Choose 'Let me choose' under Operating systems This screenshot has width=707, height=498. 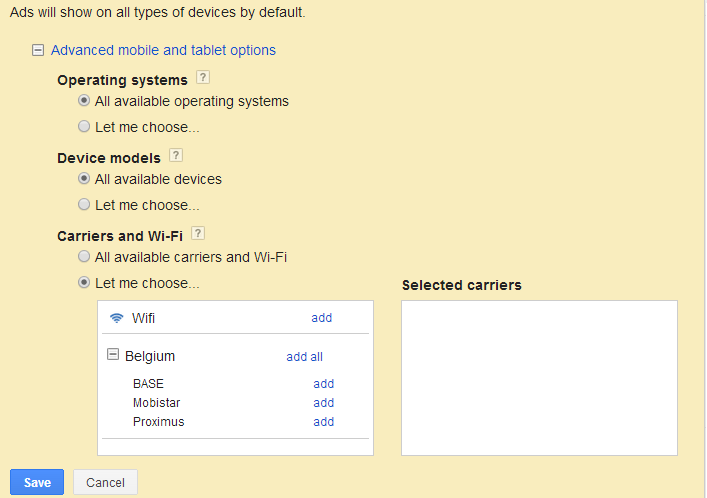coord(84,127)
